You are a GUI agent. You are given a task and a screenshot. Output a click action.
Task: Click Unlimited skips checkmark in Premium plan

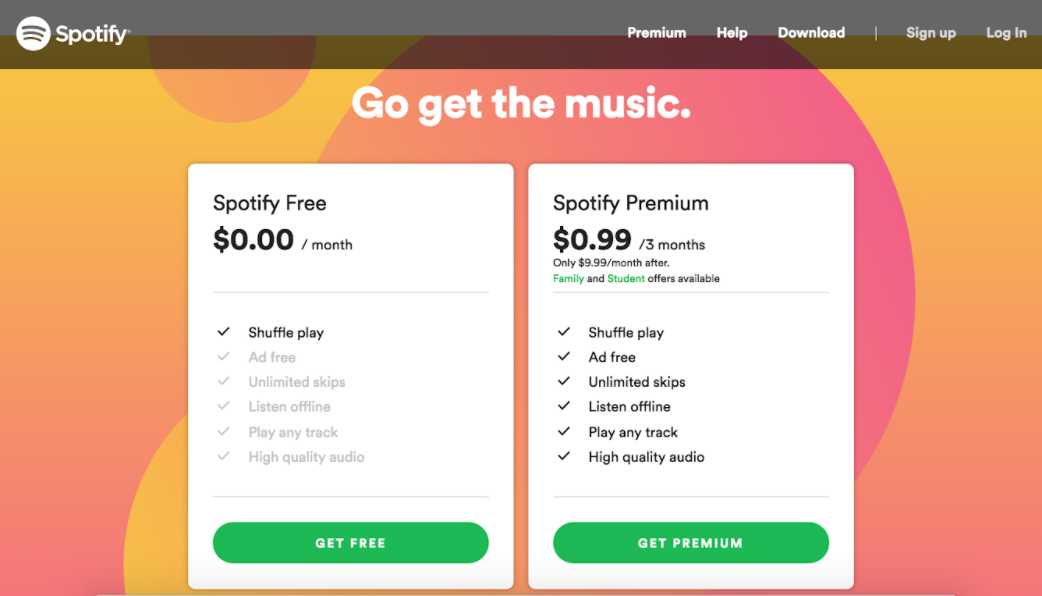pos(564,382)
